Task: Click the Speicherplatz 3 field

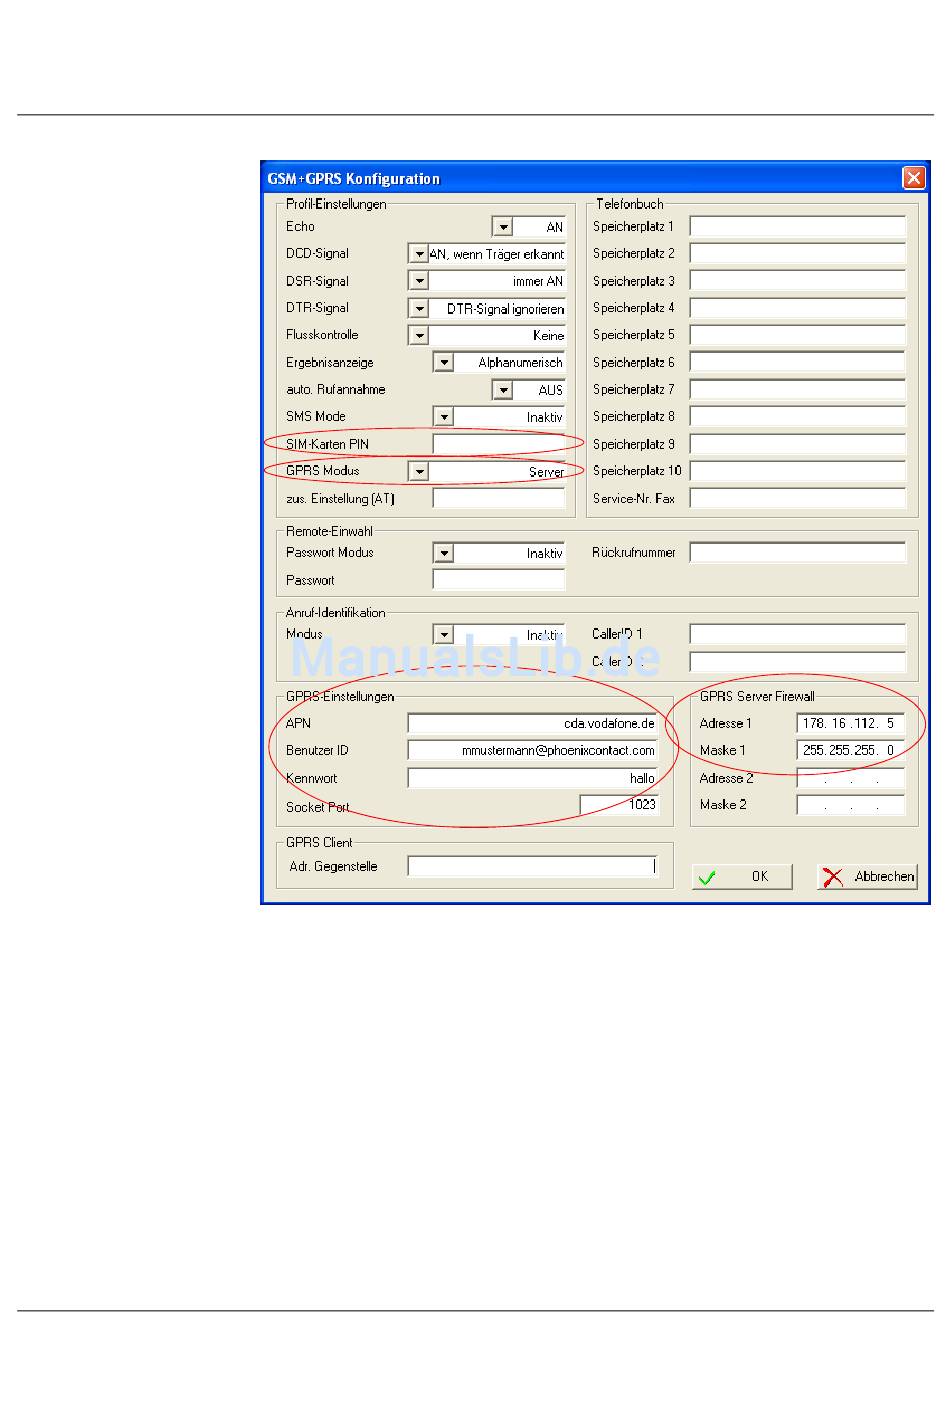Action: pyautogui.click(x=797, y=281)
